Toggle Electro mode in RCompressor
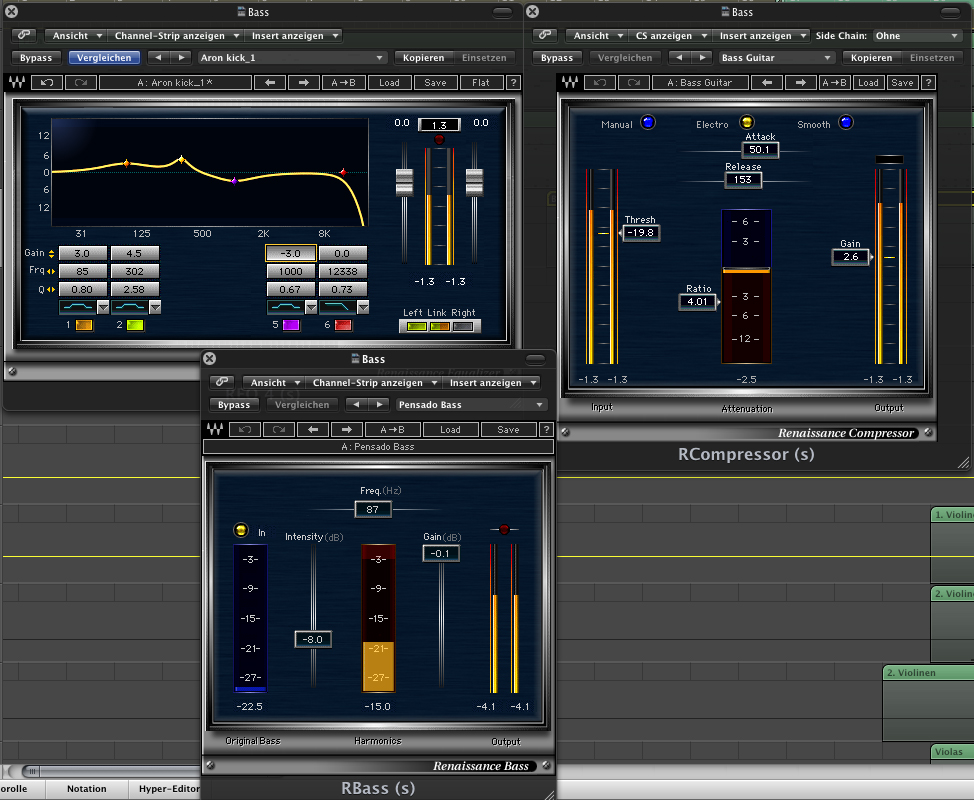The image size is (974, 800). pyautogui.click(x=747, y=122)
